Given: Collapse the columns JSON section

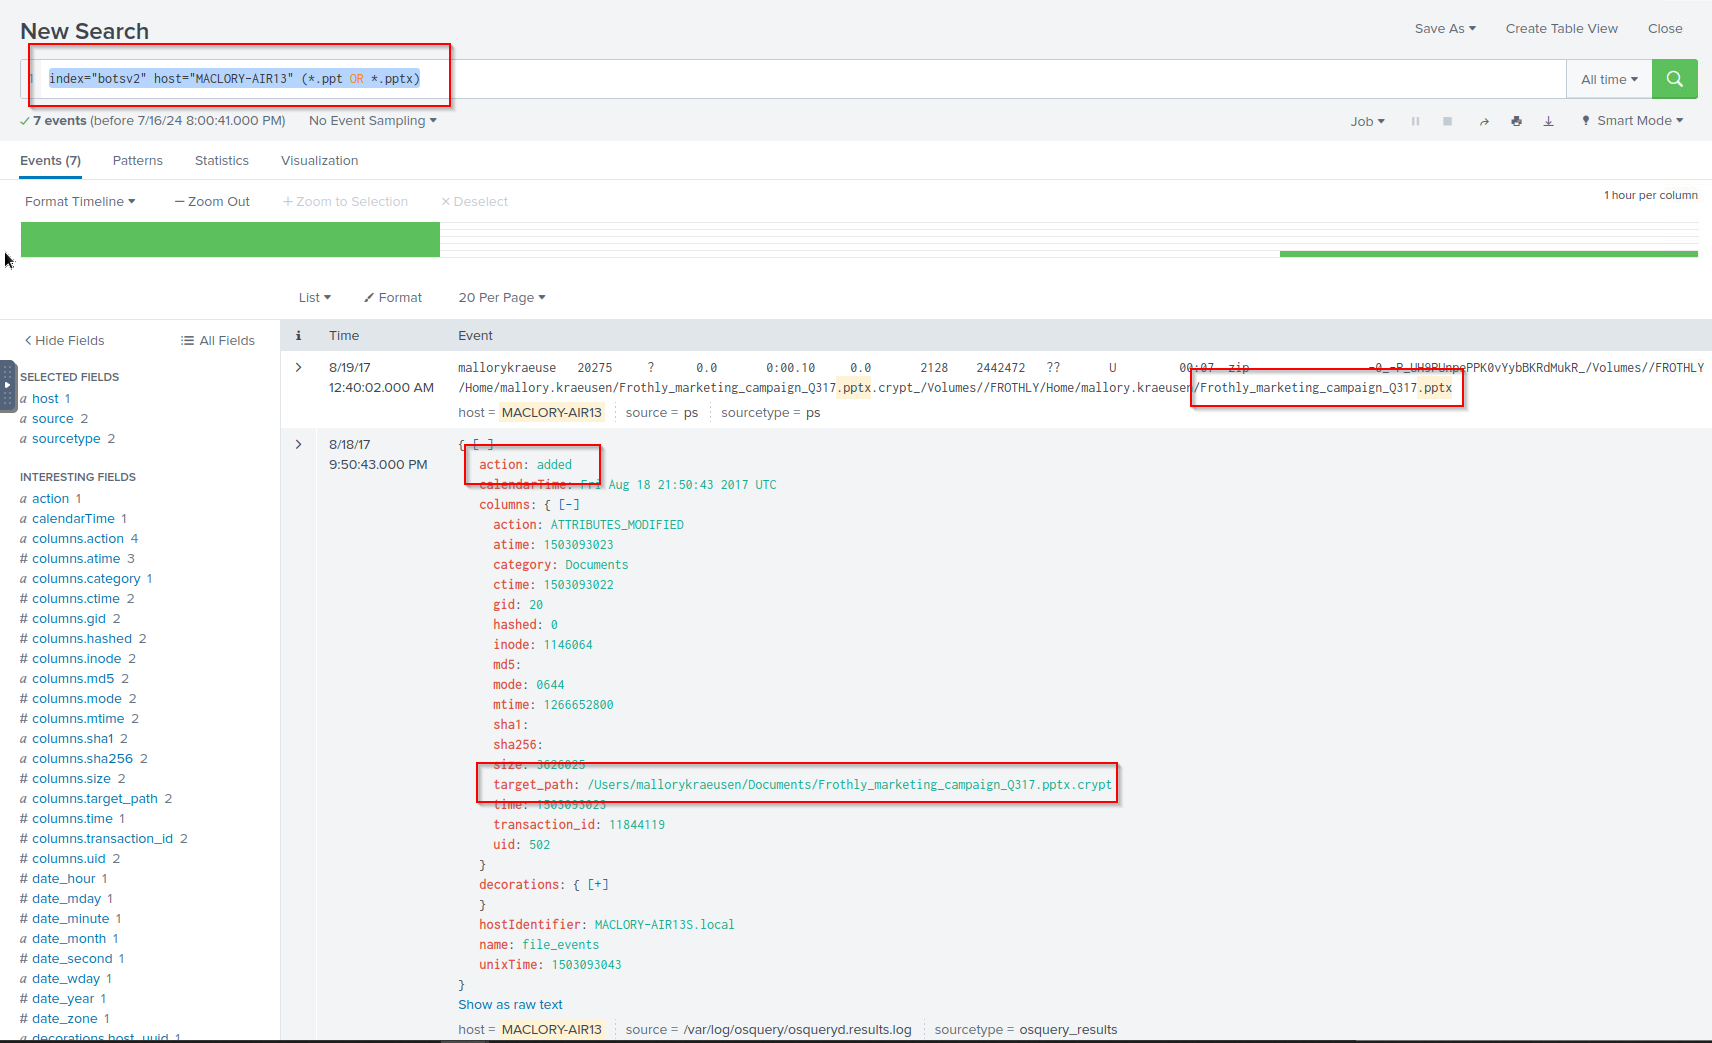Looking at the screenshot, I should coord(569,505).
